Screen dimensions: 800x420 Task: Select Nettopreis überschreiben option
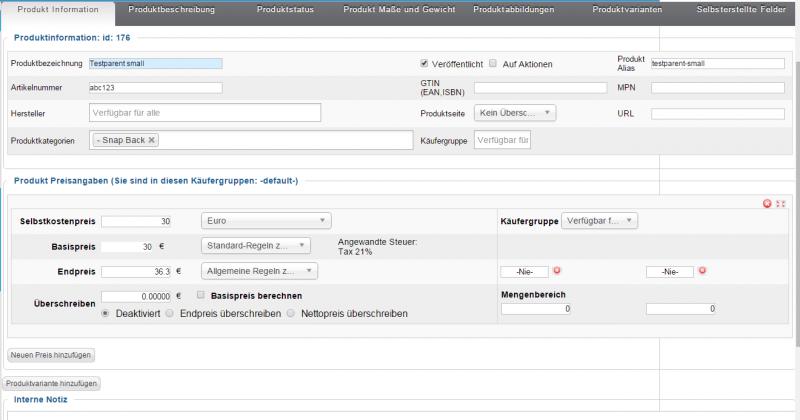point(292,313)
